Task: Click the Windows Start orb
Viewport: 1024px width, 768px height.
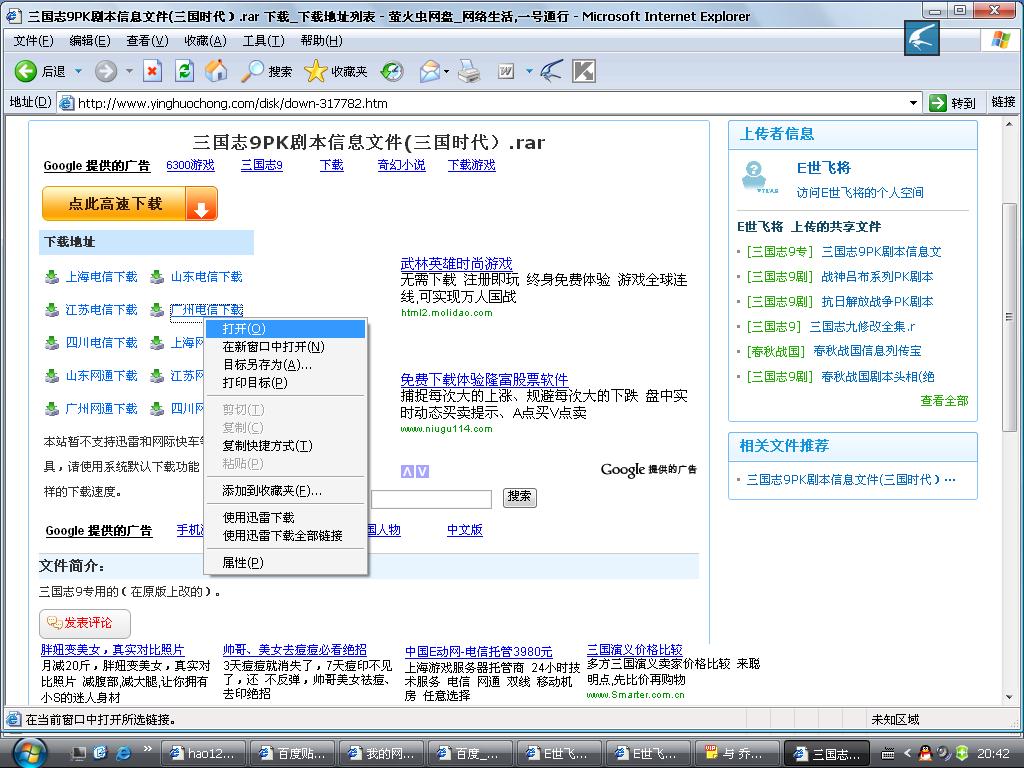Action: (28, 752)
